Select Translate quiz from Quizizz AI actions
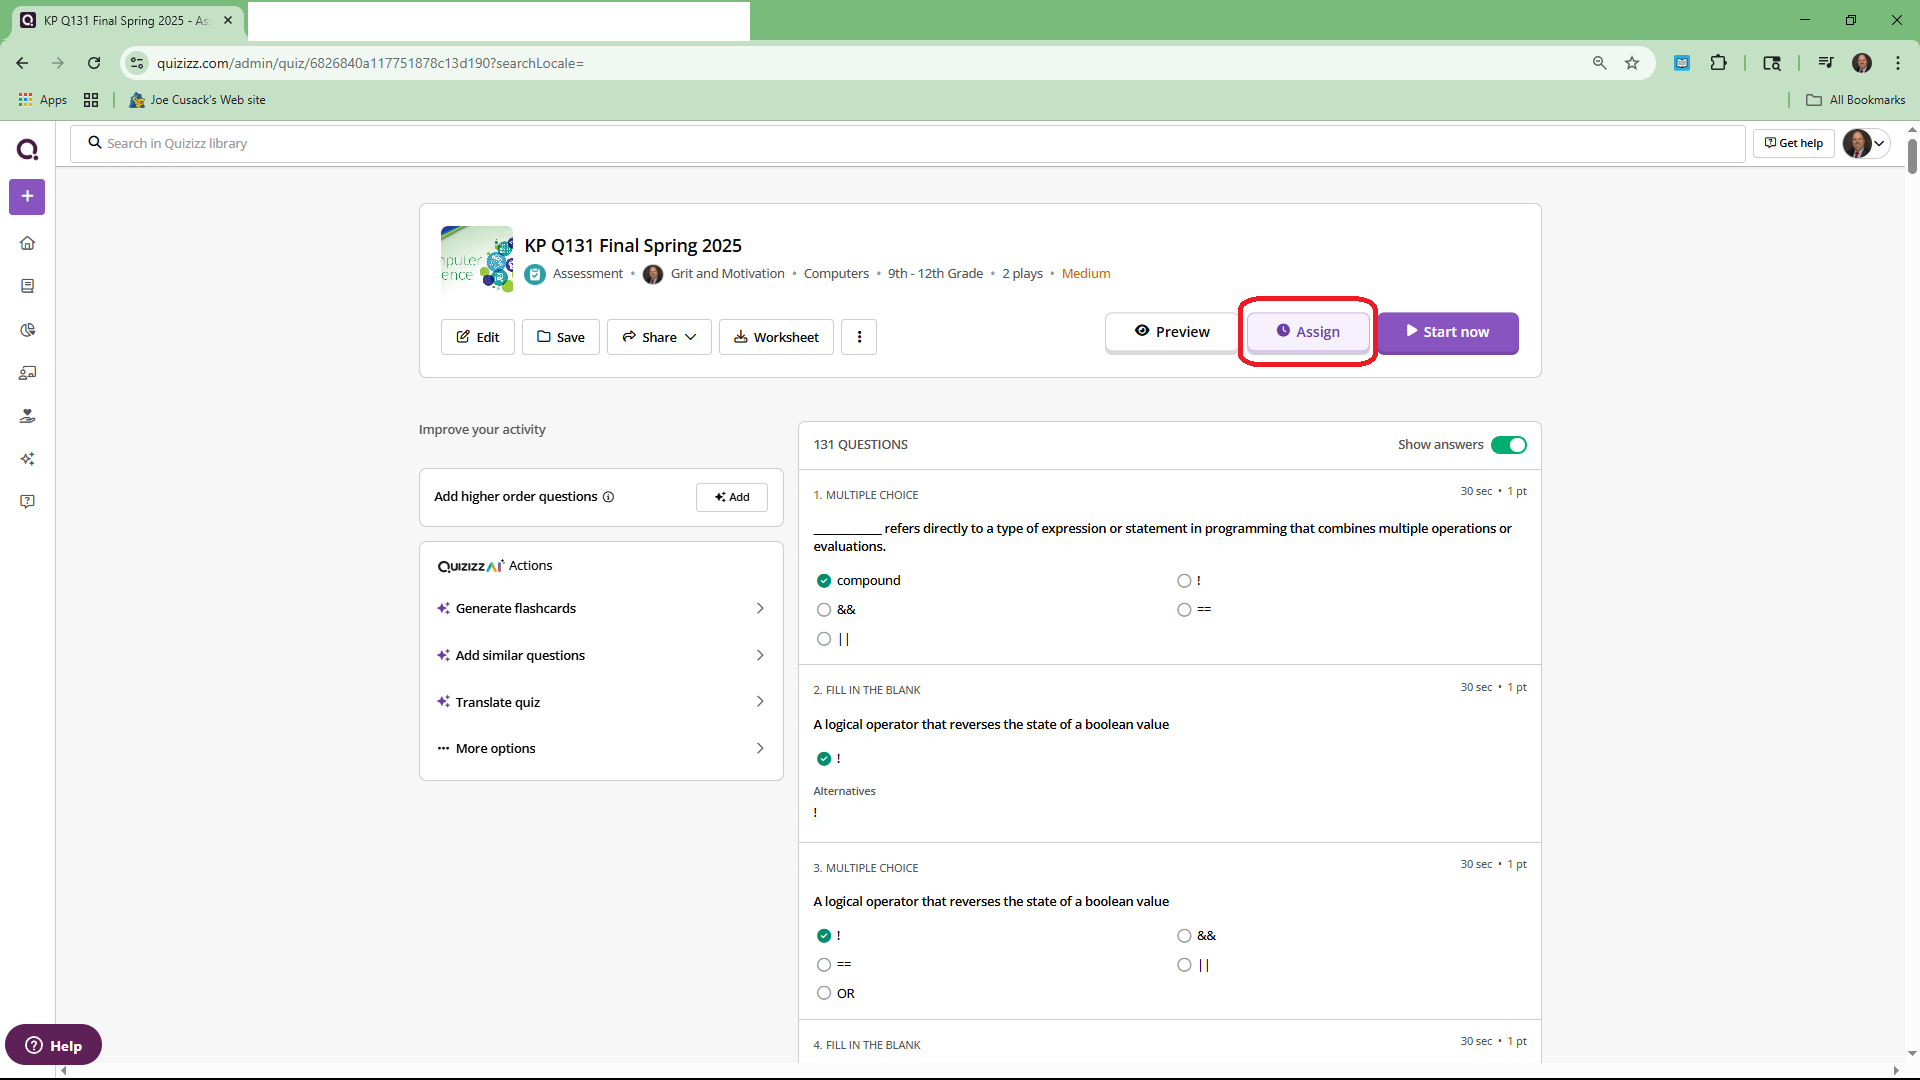Viewport: 1920px width, 1080px height. coord(600,702)
